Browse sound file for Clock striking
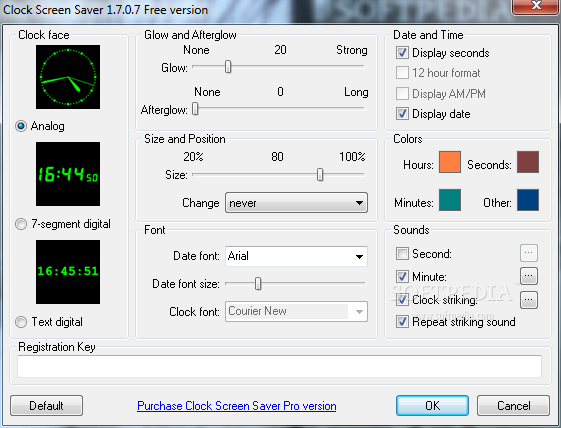 coord(529,300)
